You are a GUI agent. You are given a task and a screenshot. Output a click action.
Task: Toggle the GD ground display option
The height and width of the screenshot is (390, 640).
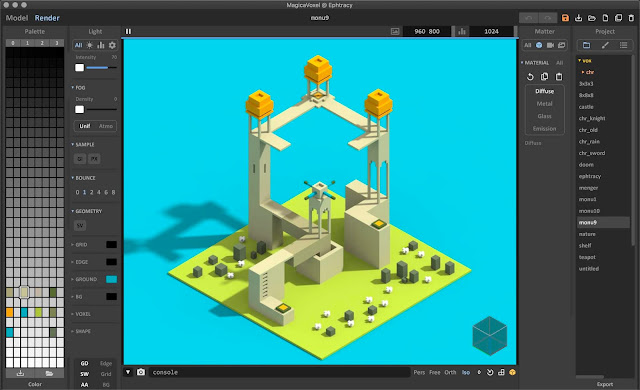(x=84, y=363)
